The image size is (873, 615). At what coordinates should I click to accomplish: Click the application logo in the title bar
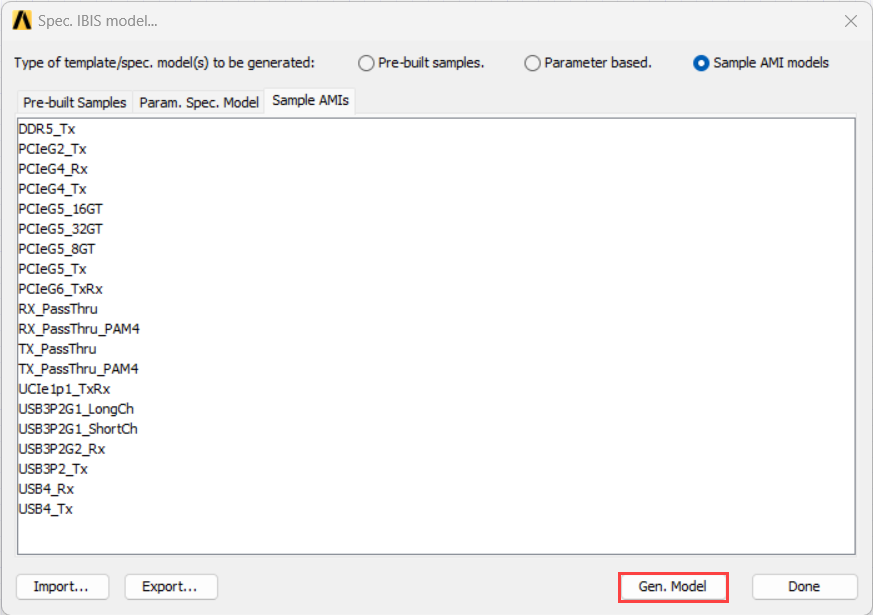[20, 20]
